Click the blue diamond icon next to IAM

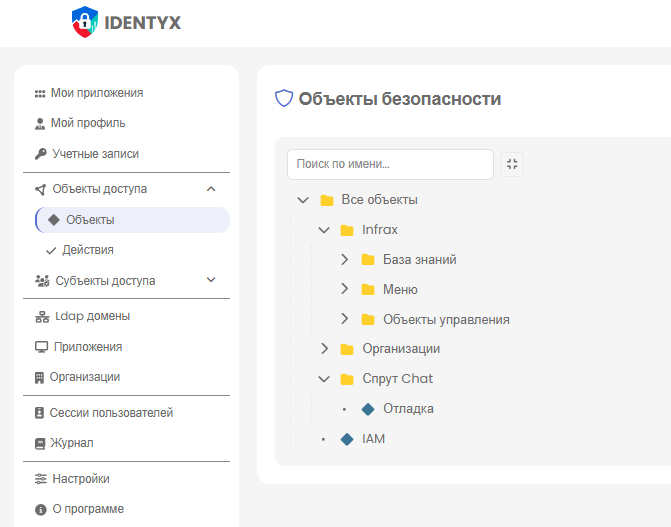point(347,439)
